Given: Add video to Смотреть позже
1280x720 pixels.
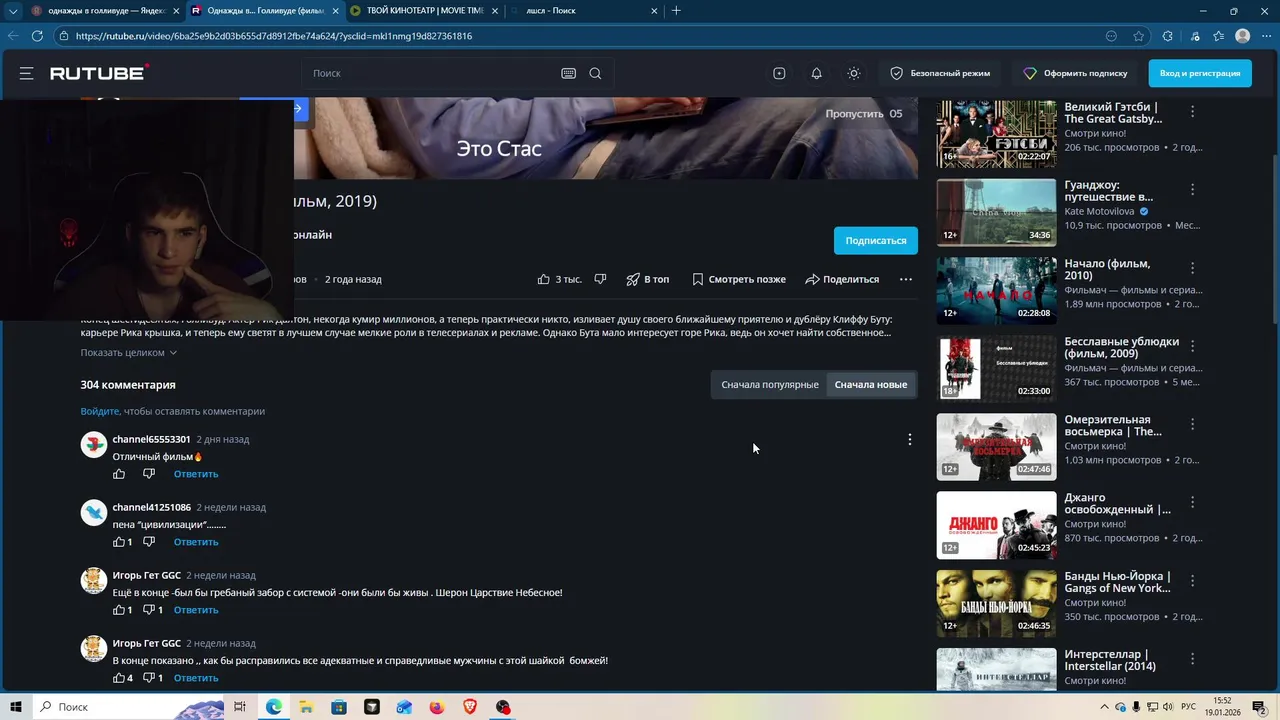Looking at the screenshot, I should pos(738,279).
